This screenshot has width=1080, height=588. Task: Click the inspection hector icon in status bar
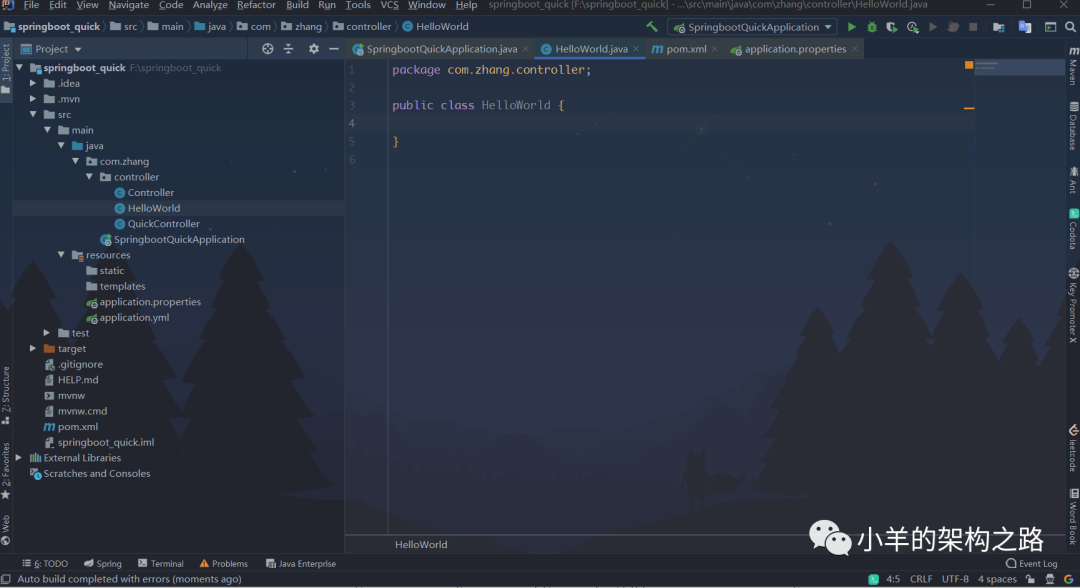tap(1050, 579)
